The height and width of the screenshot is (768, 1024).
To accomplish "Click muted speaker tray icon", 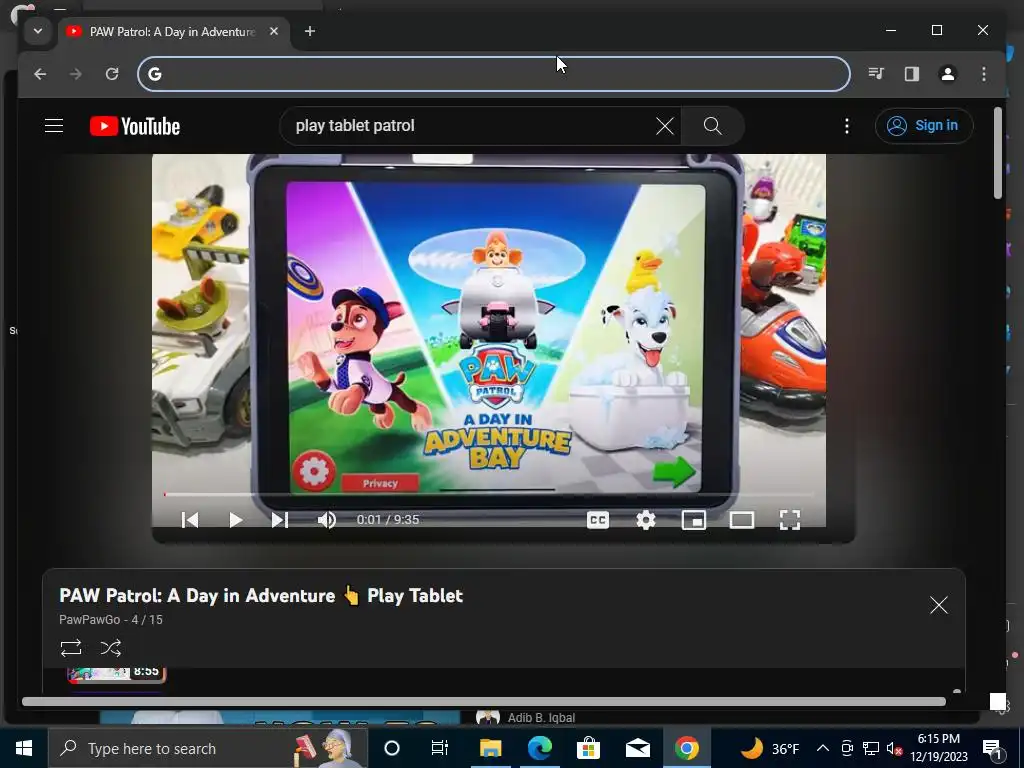I will tap(895, 748).
